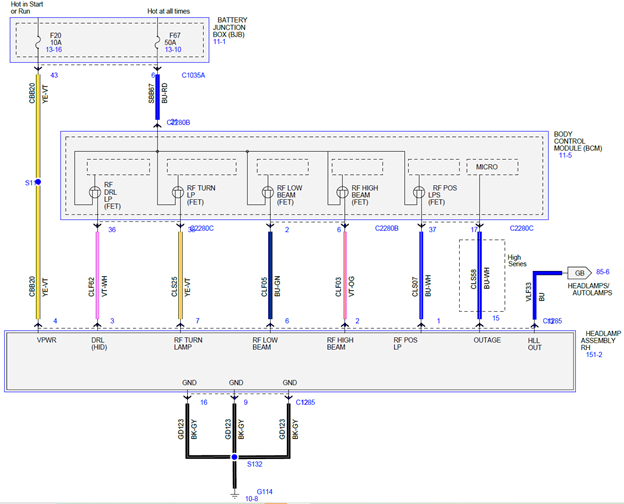
Task: Click the 'High Series' note
Action: pyautogui.click(x=517, y=260)
